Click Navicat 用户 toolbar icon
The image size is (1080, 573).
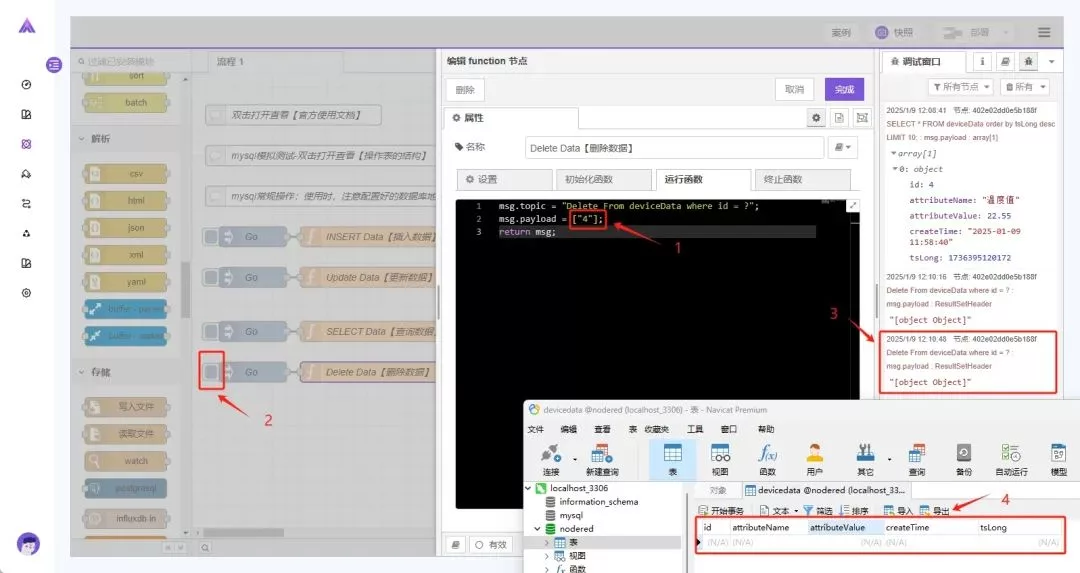pos(814,456)
